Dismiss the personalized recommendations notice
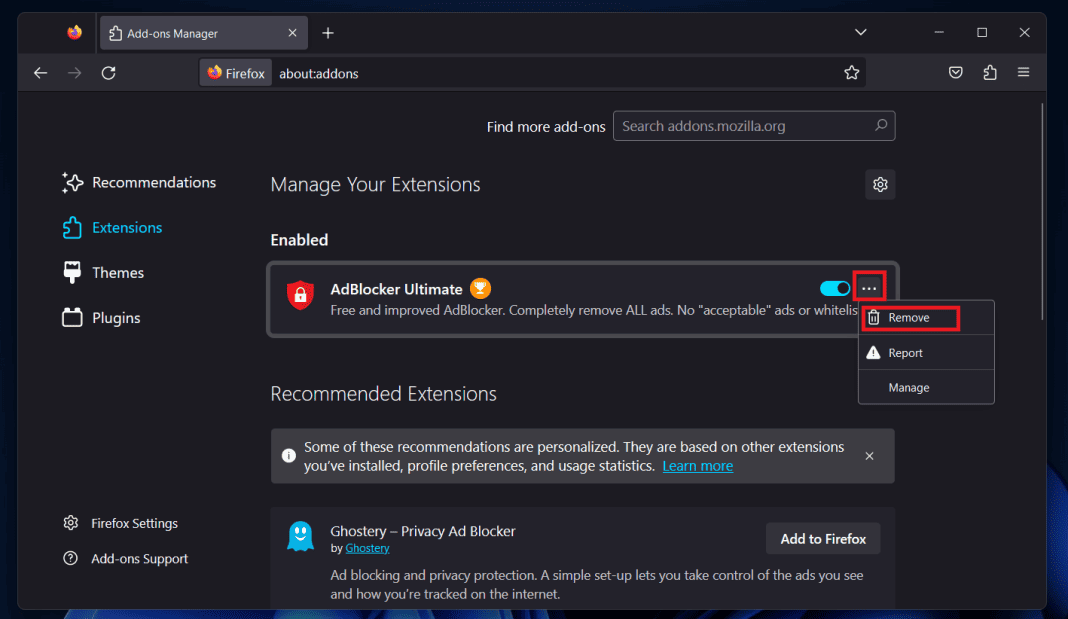Viewport: 1068px width, 619px height. pyautogui.click(x=869, y=456)
